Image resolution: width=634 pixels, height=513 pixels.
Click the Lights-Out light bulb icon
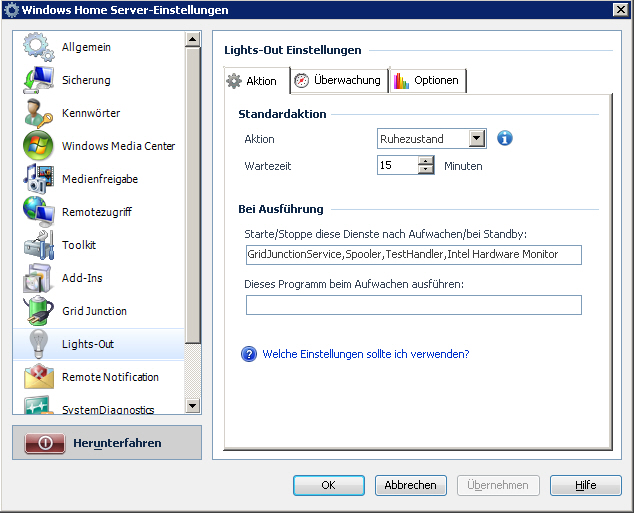pos(38,344)
